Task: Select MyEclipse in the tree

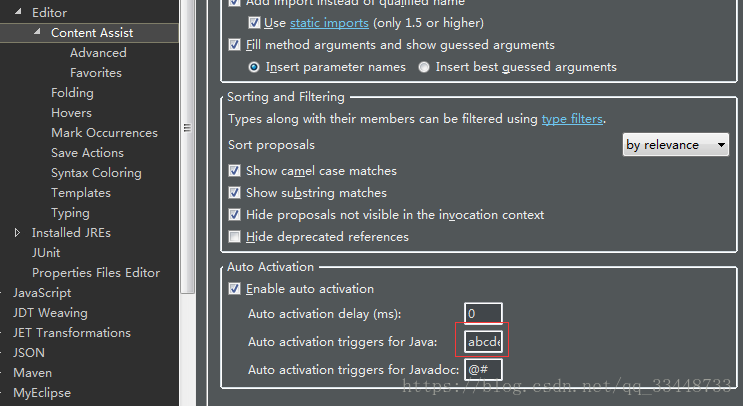Action: pos(42,393)
